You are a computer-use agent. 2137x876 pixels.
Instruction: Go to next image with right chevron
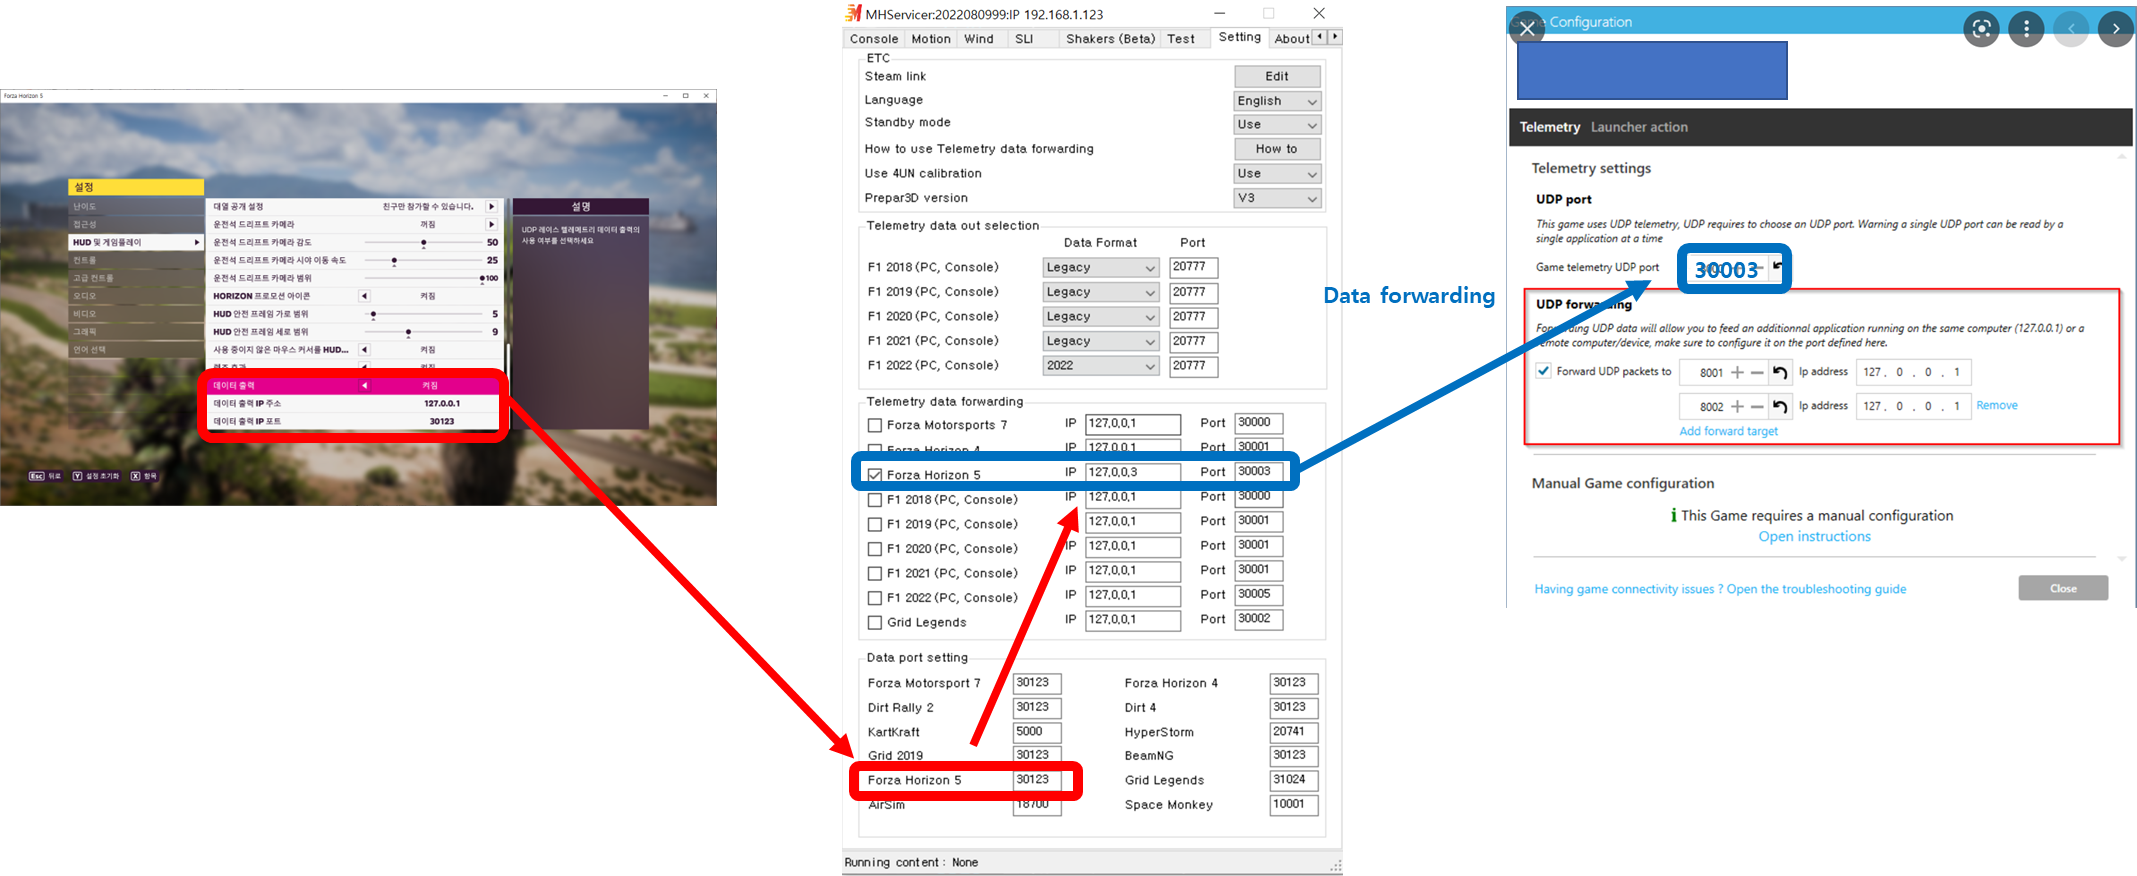click(2116, 29)
